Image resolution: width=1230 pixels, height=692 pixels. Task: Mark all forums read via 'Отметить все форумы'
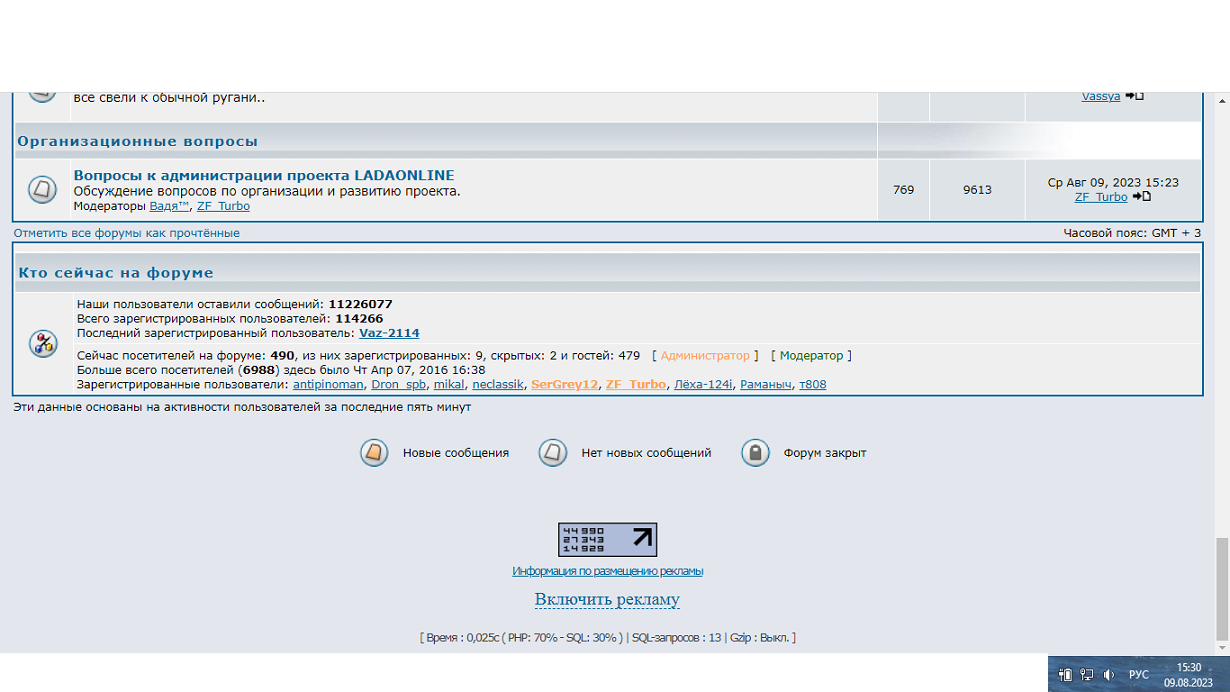pyautogui.click(x=126, y=233)
